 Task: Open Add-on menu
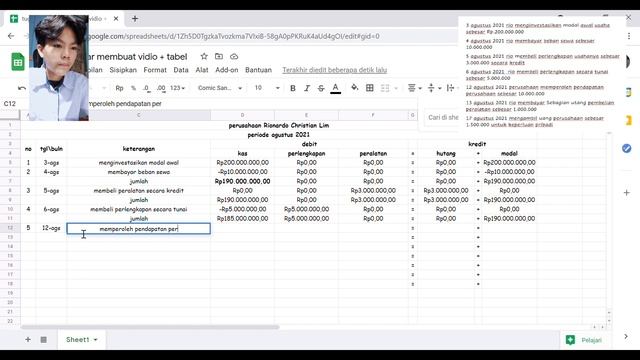tap(227, 70)
